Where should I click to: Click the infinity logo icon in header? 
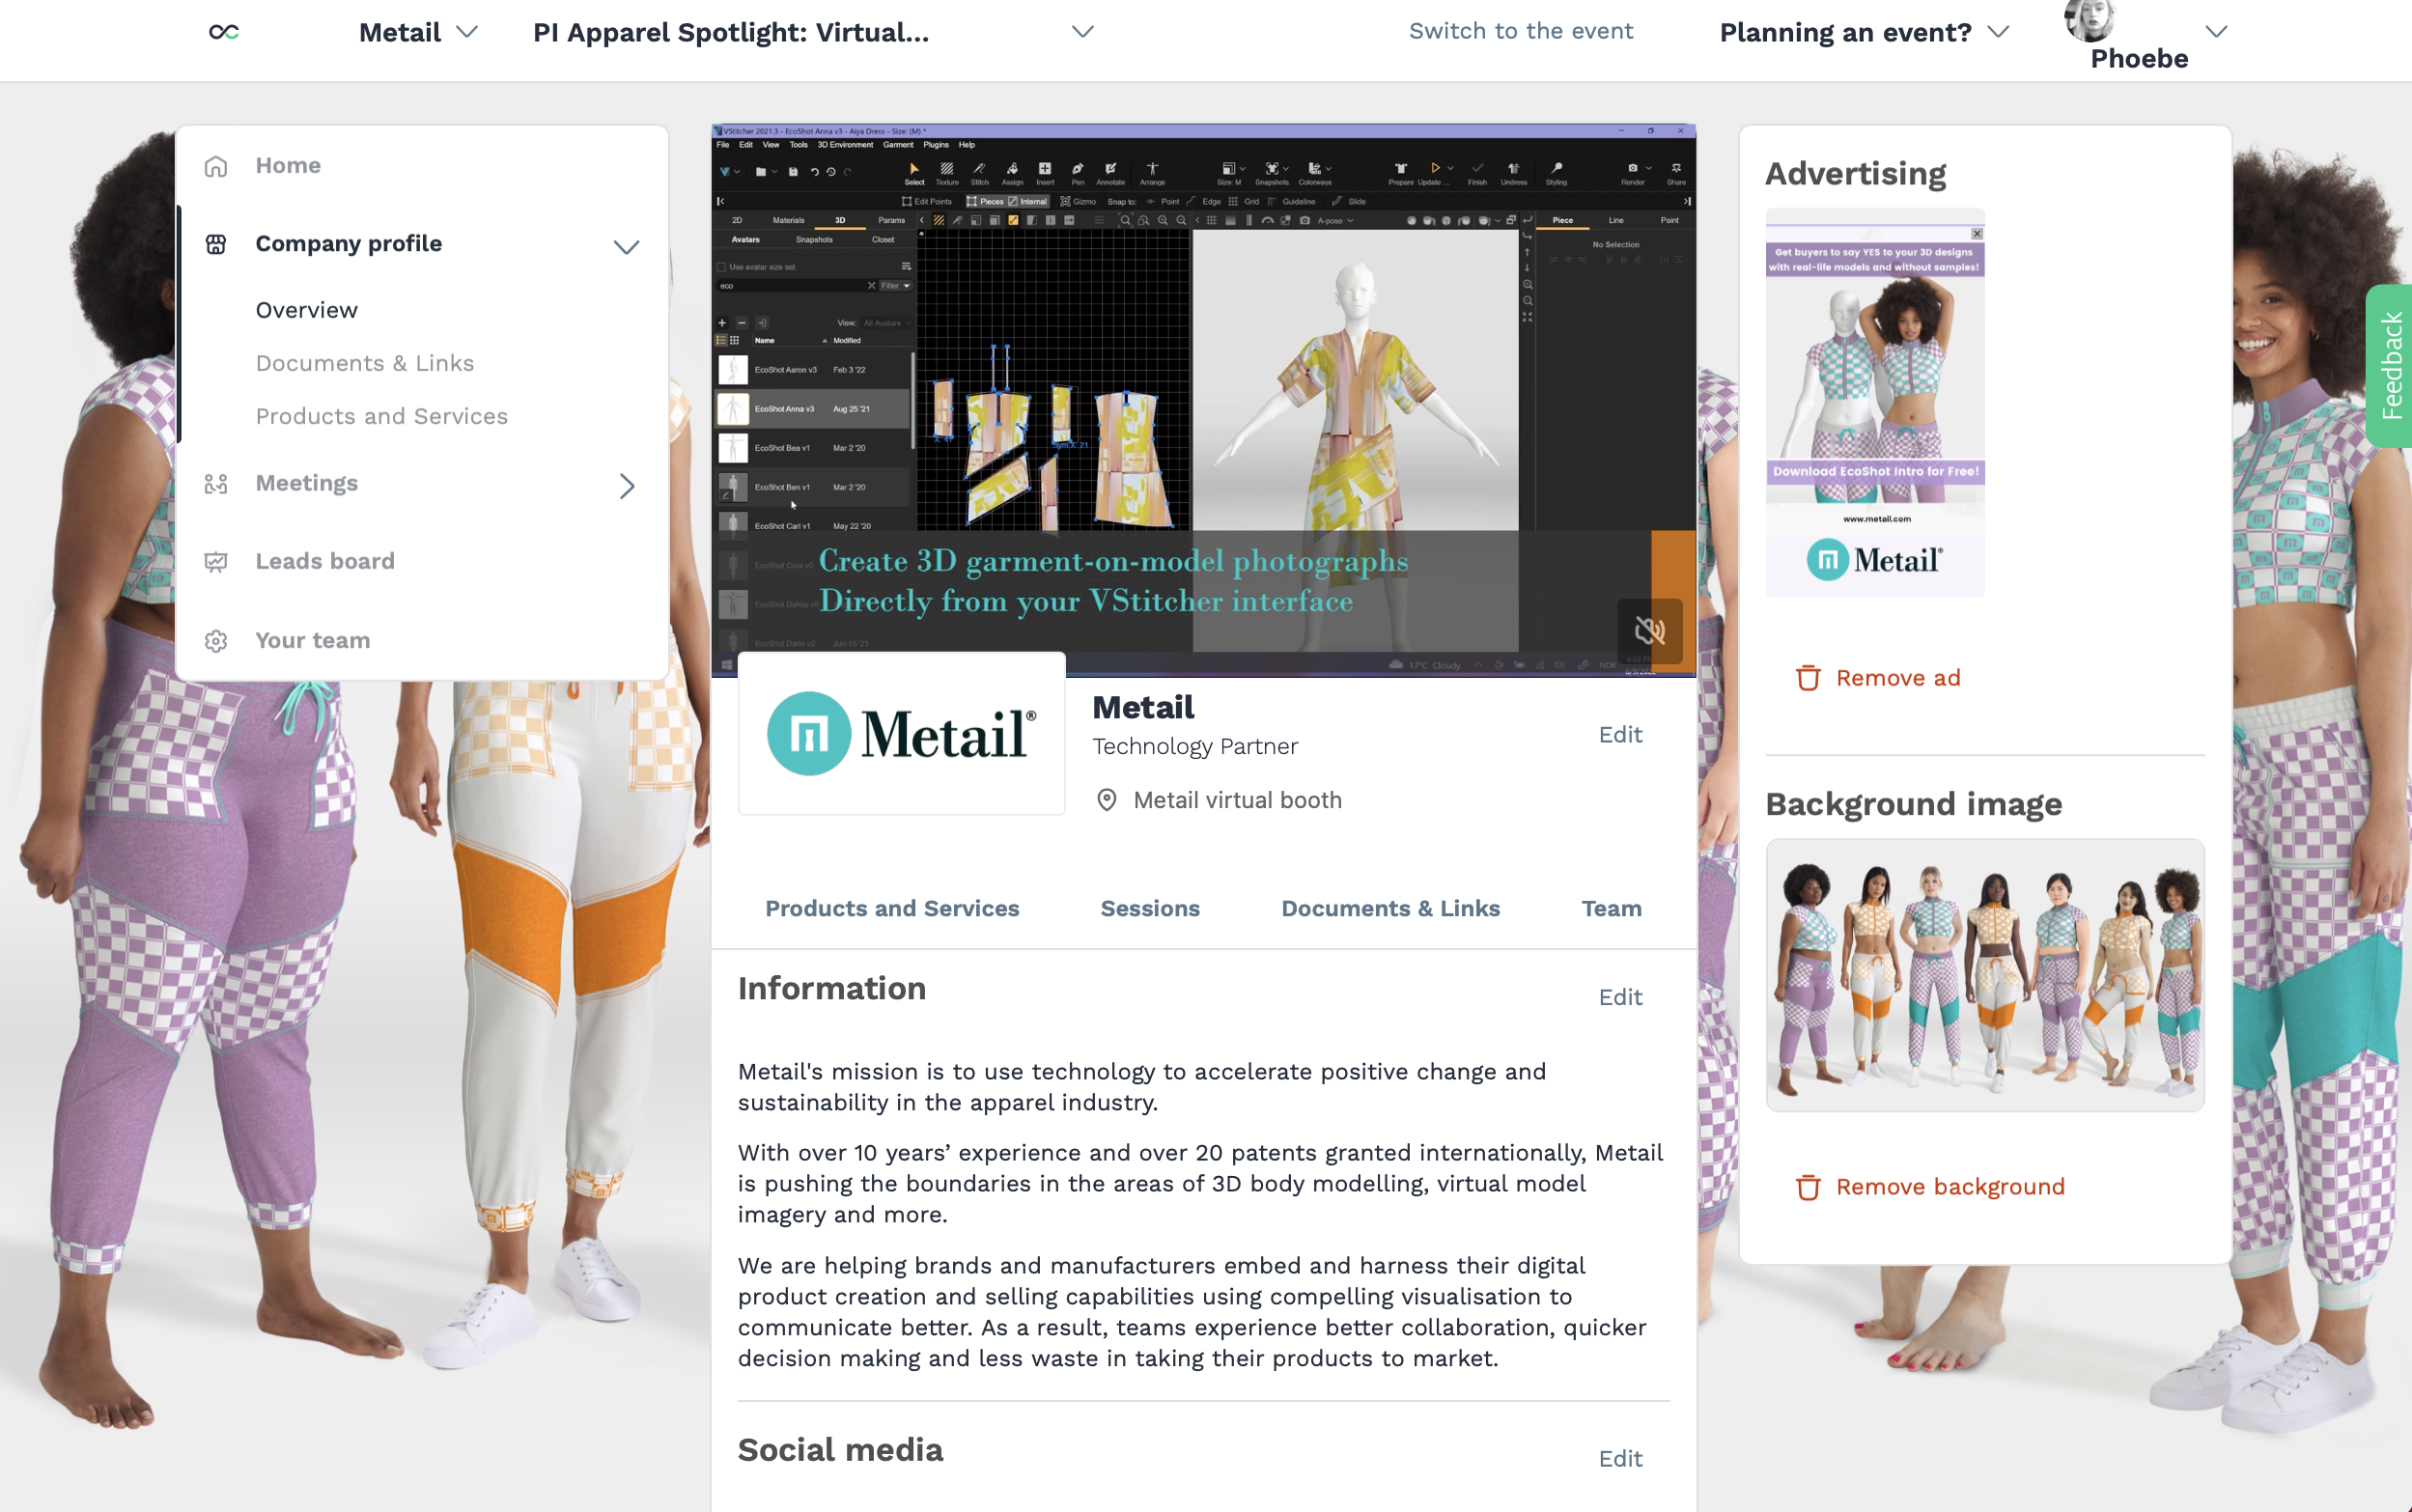[x=224, y=32]
